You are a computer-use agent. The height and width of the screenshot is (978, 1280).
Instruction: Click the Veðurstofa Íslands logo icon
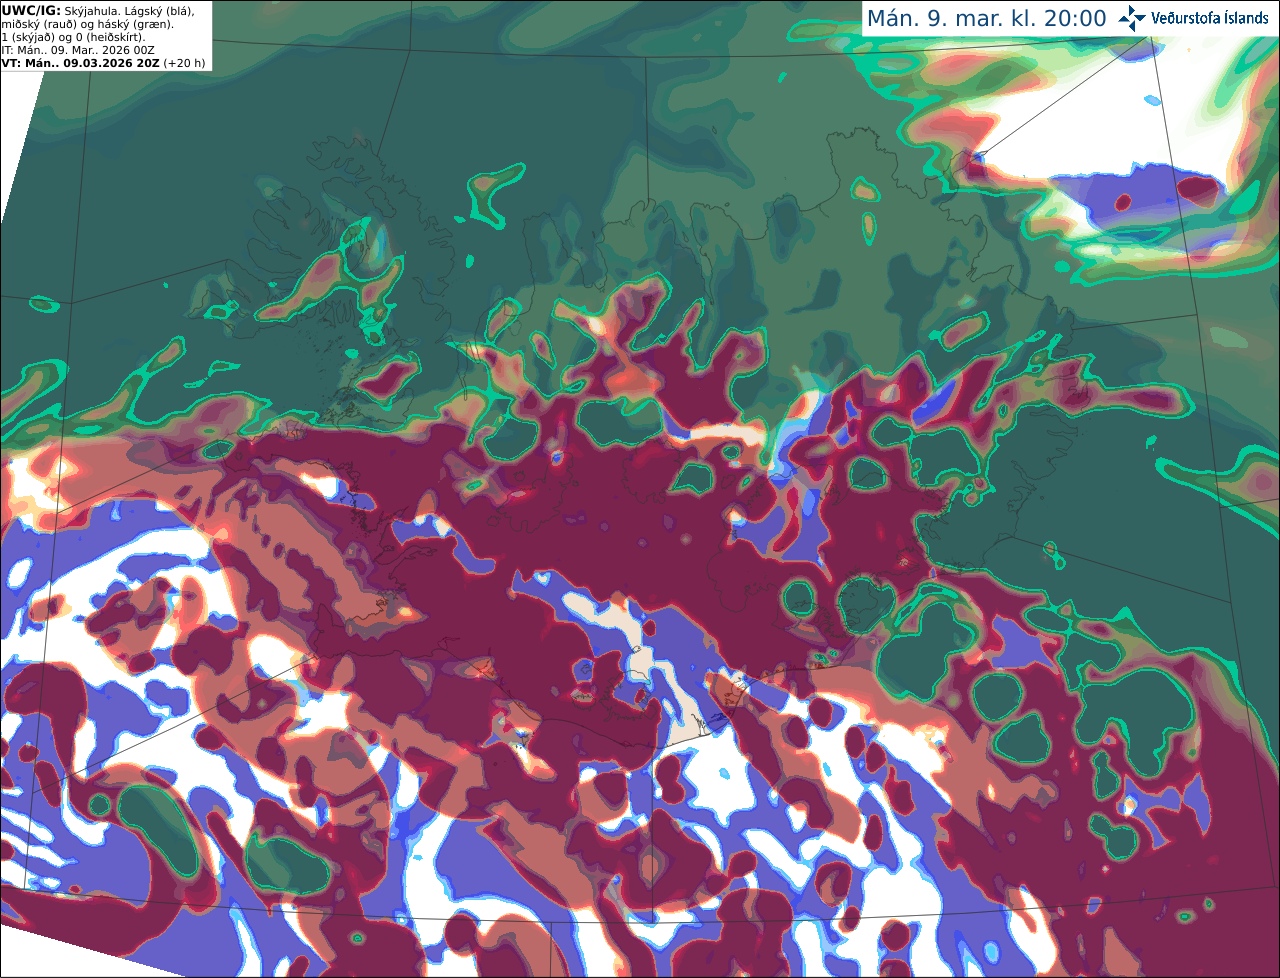click(1132, 18)
